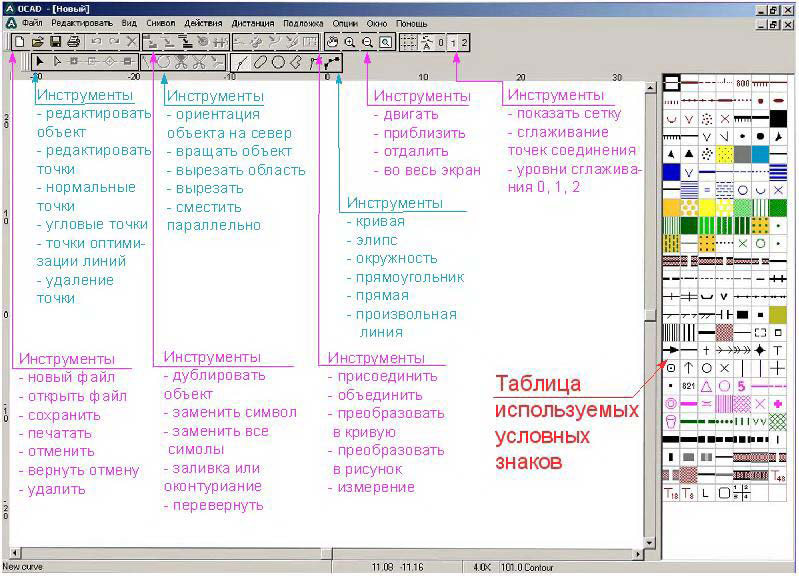Viewport: 799px width, 576px height.
Task: Click the Zoom out magnifier
Action: tap(368, 42)
